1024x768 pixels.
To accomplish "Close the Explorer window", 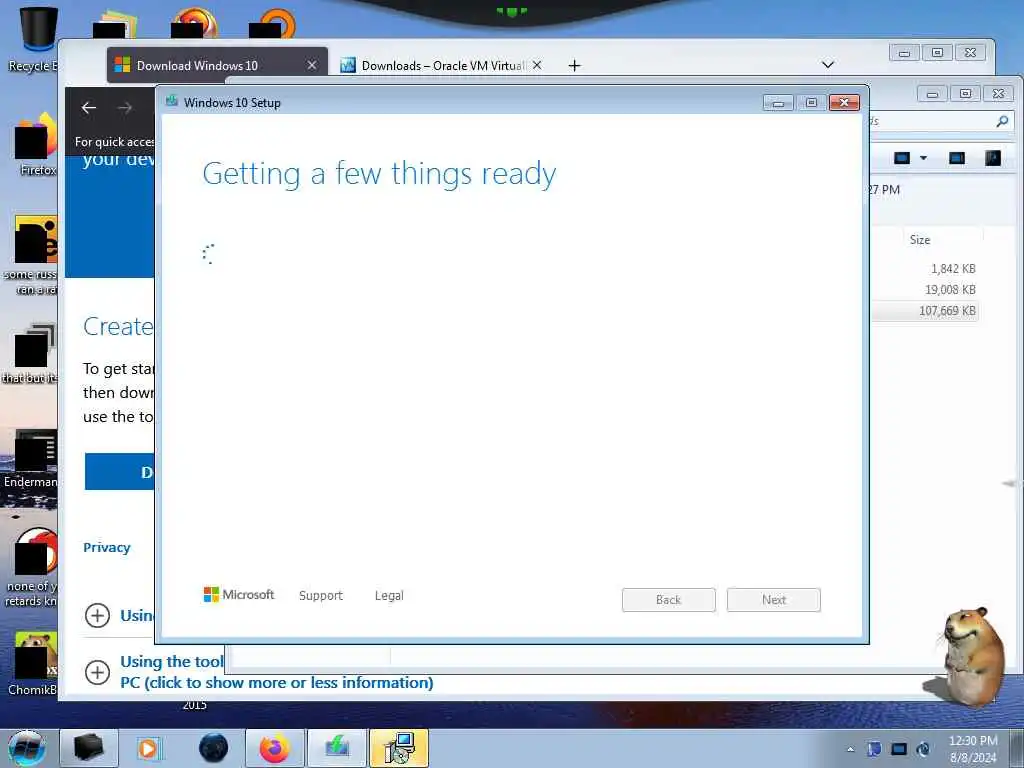I will click(x=999, y=94).
